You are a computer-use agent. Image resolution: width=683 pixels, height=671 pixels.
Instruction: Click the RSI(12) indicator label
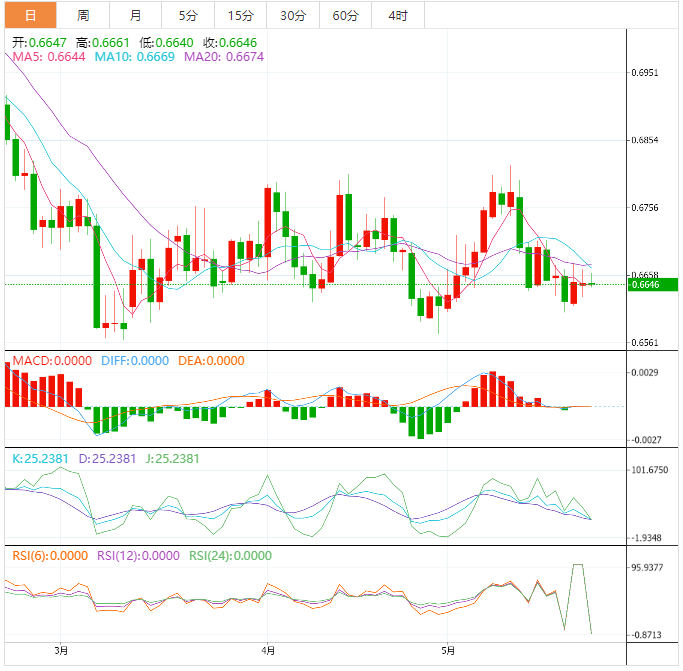click(138, 556)
